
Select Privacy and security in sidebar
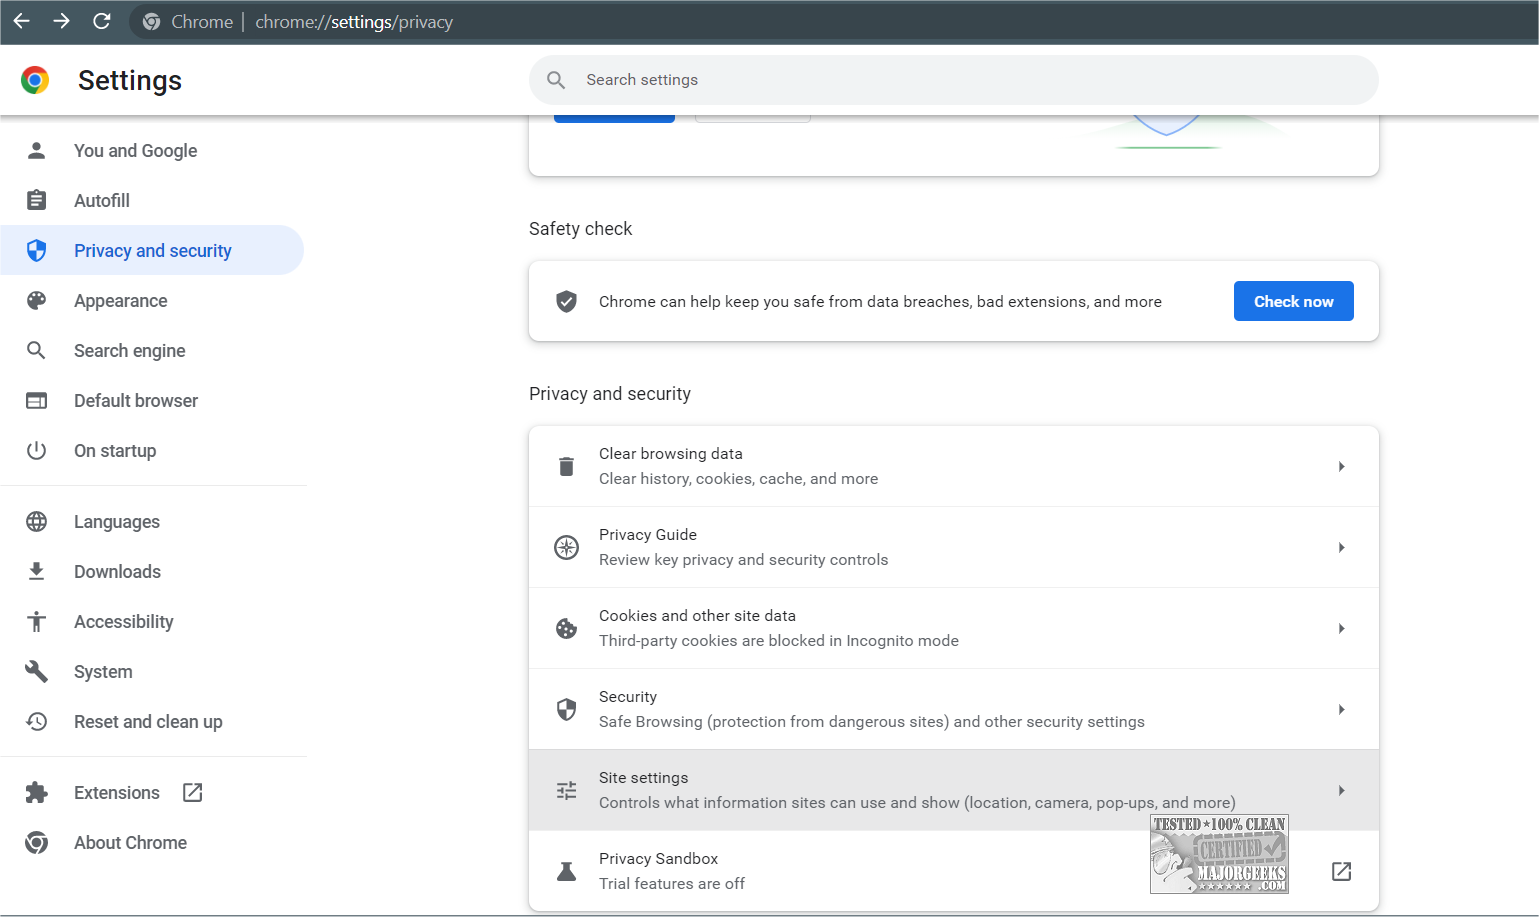(152, 250)
